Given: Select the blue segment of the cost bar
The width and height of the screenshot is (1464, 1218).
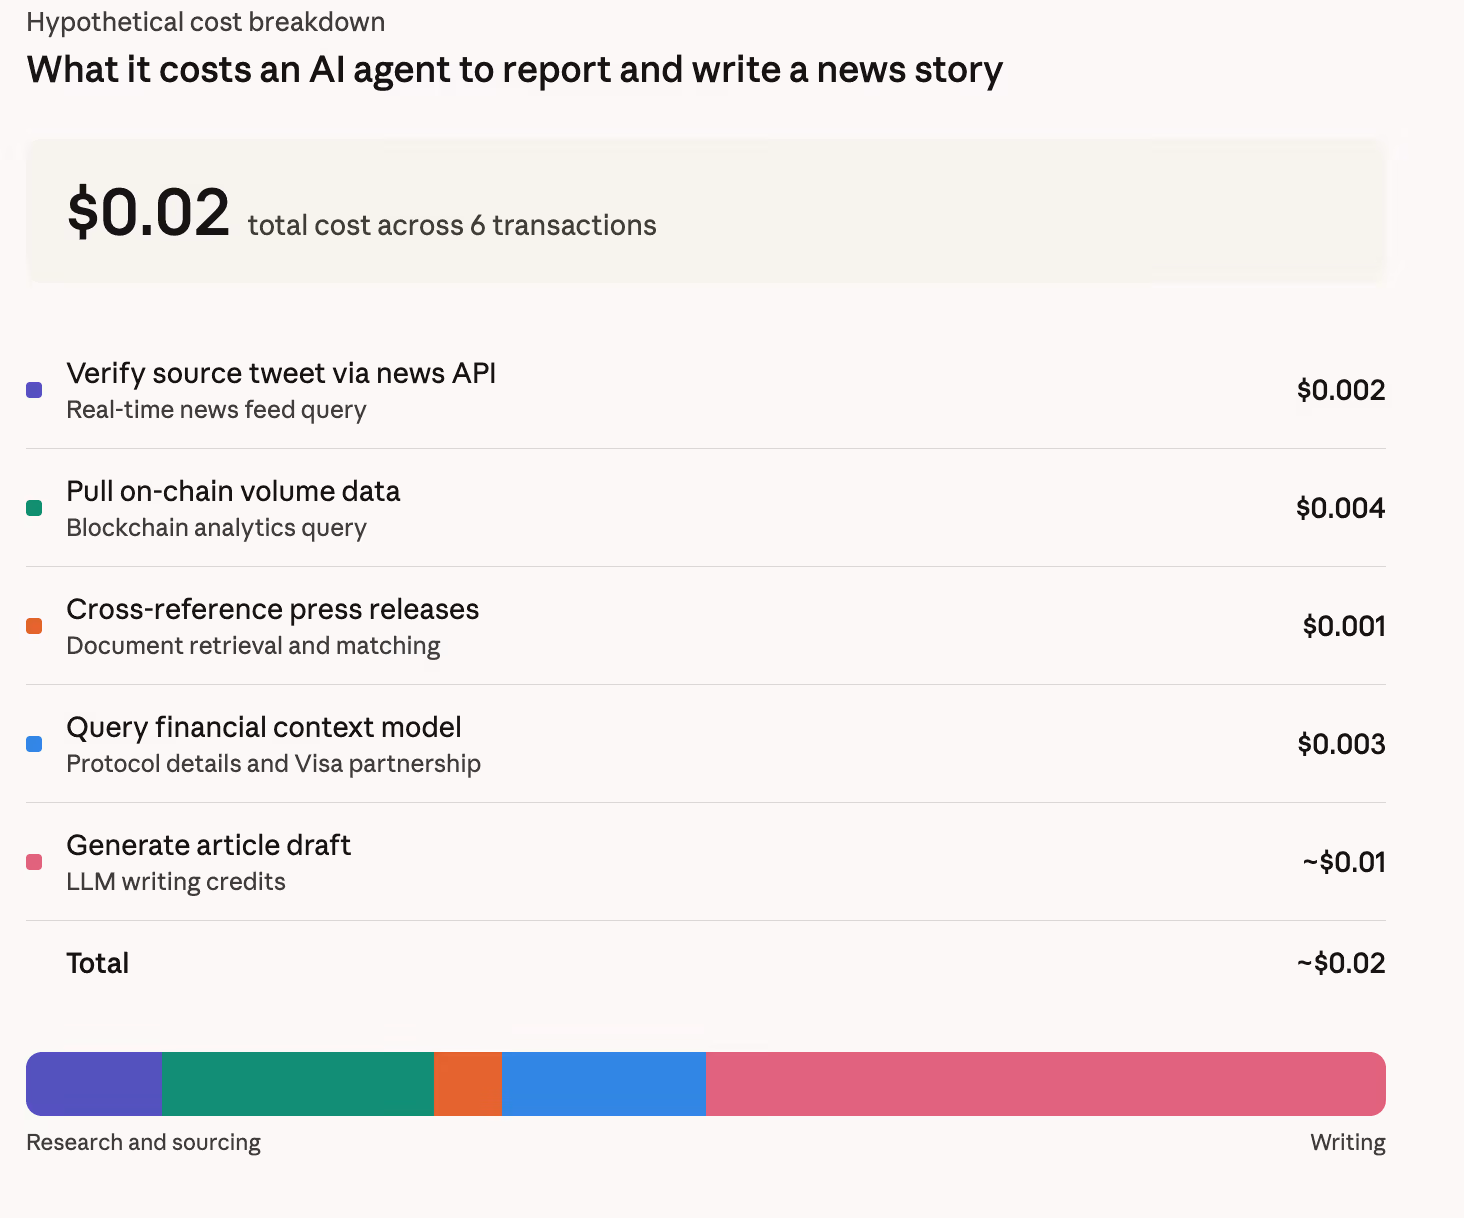Looking at the screenshot, I should coord(603,1084).
